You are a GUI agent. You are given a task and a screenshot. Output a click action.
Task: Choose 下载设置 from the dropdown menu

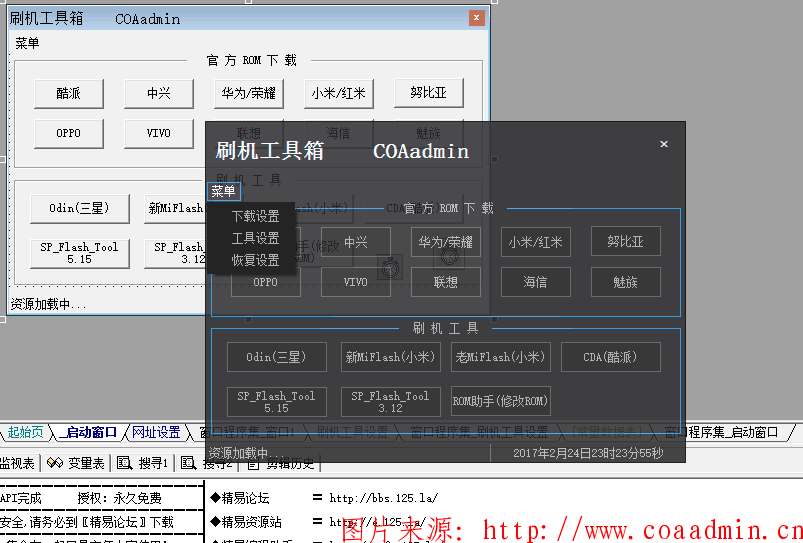pos(255,216)
